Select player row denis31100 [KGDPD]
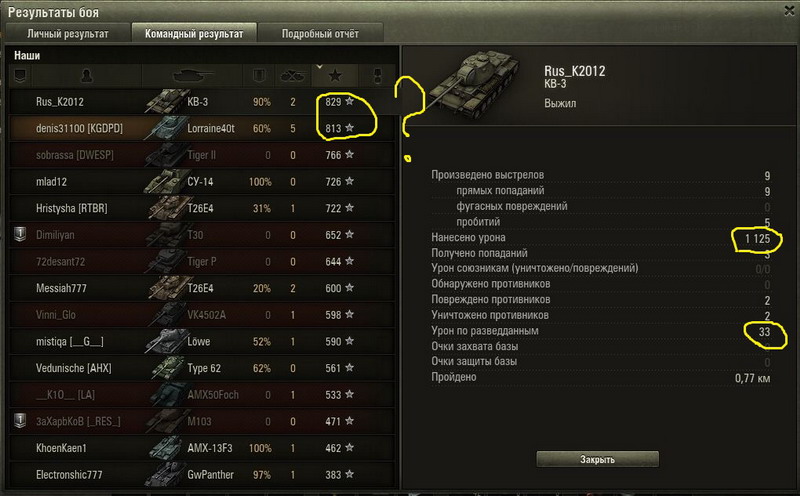This screenshot has height=496, width=800. [202, 128]
